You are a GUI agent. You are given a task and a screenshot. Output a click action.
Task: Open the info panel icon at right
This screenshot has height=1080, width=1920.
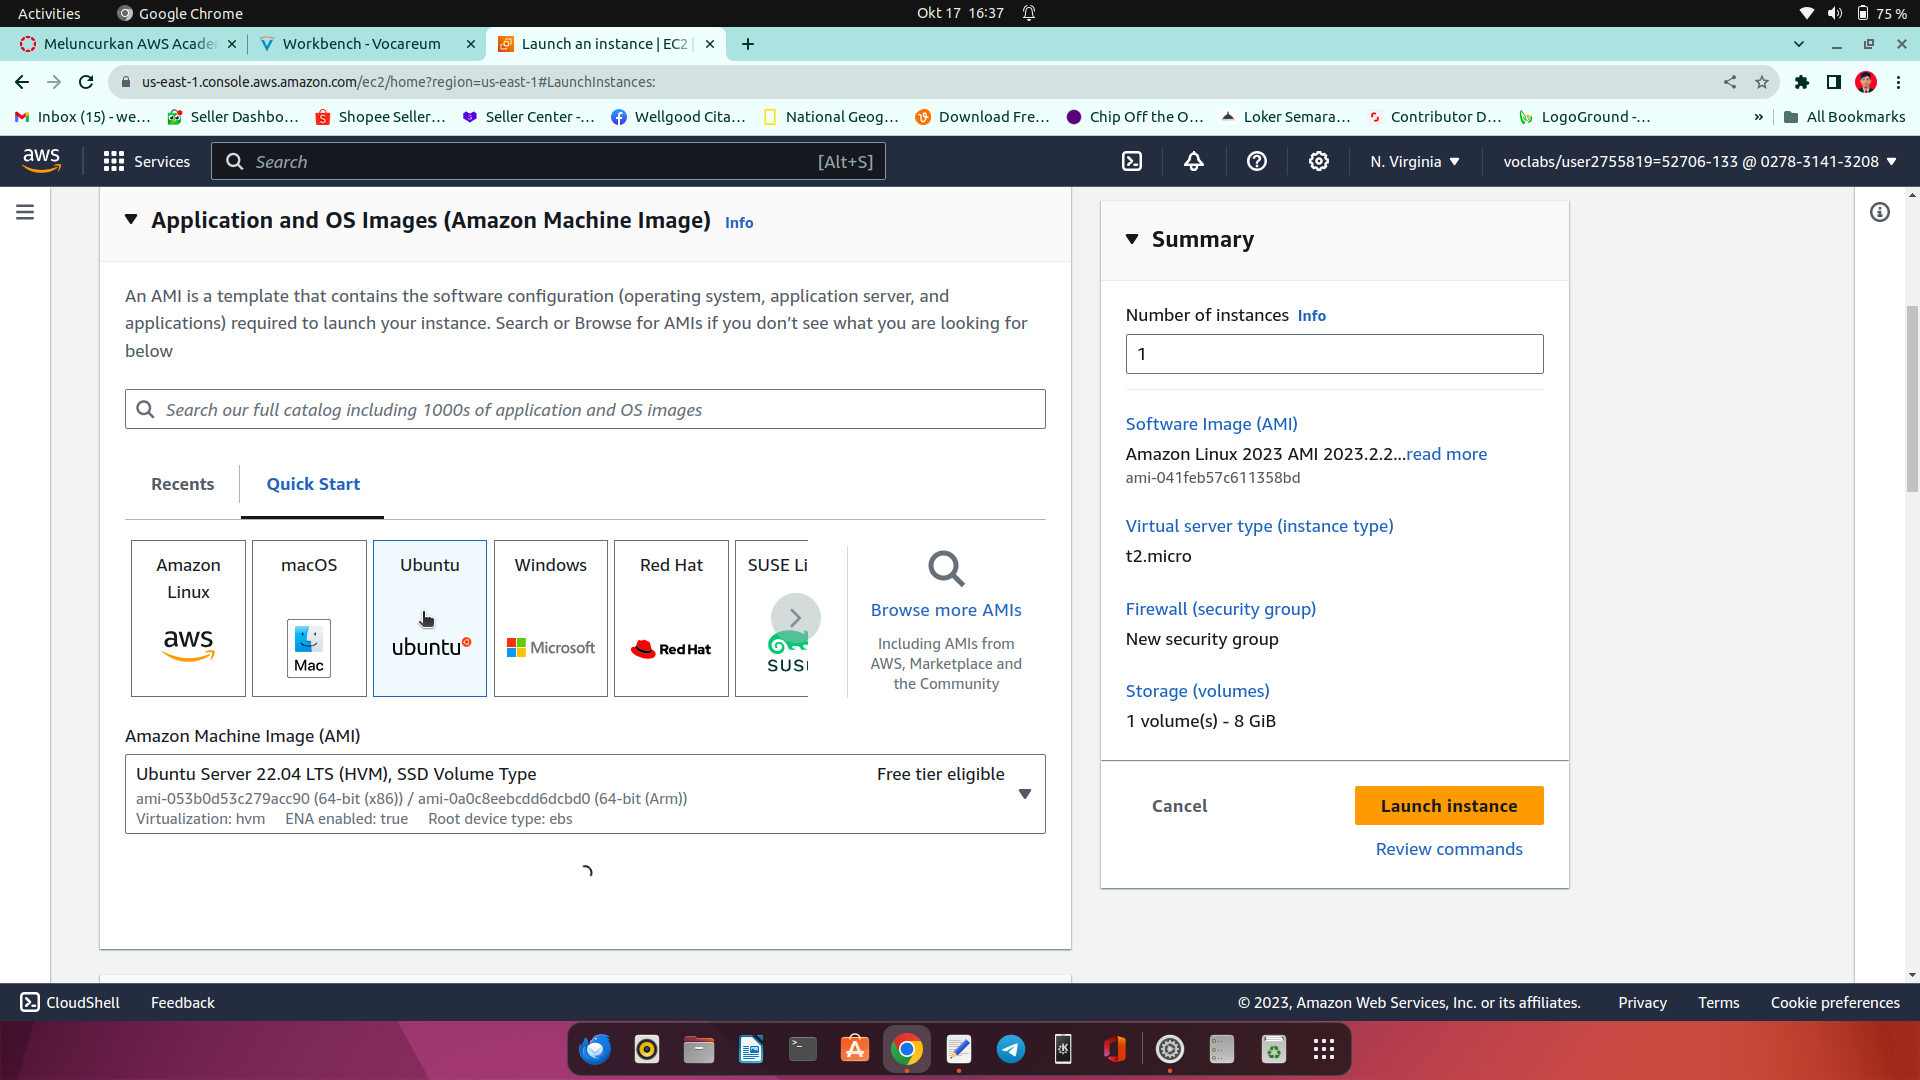pos(1880,212)
